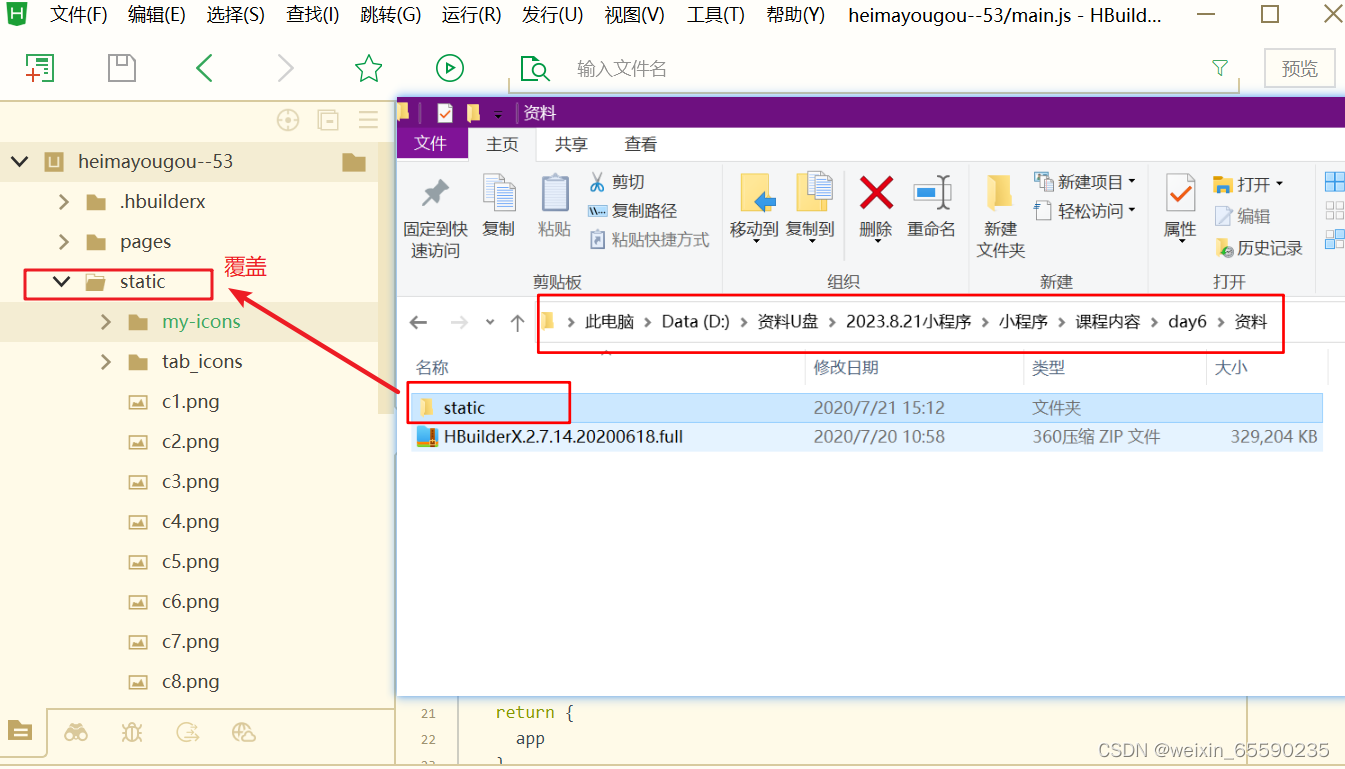Open project panel hamburger menu icon

click(368, 120)
